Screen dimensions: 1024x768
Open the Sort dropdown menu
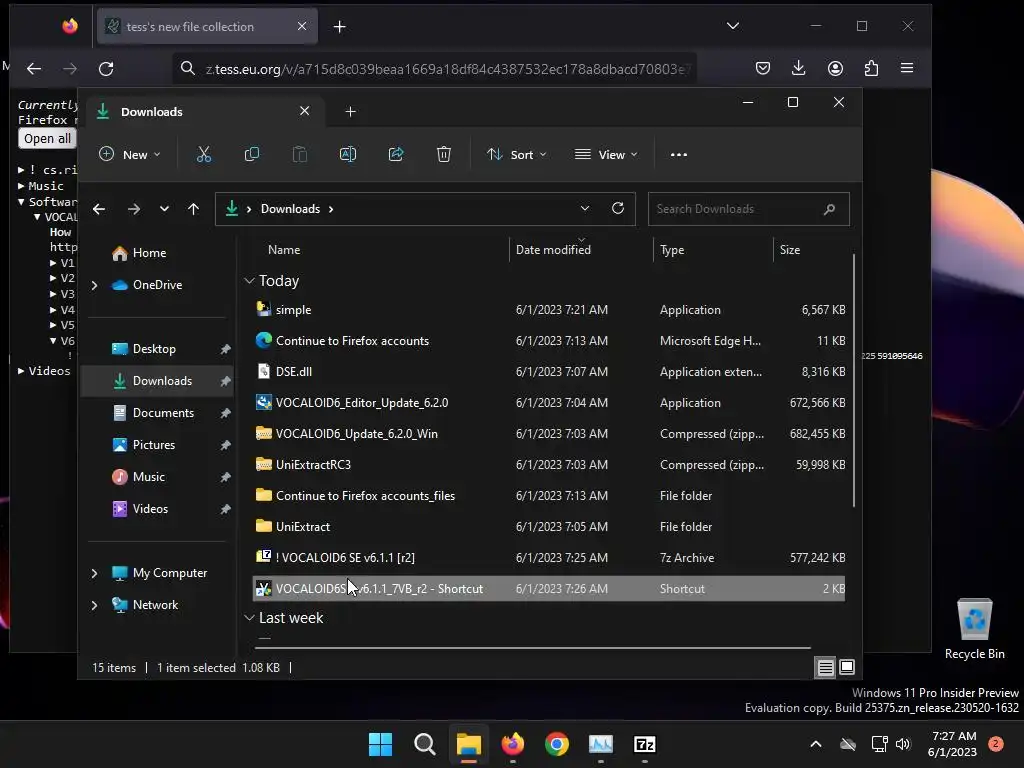pos(516,155)
